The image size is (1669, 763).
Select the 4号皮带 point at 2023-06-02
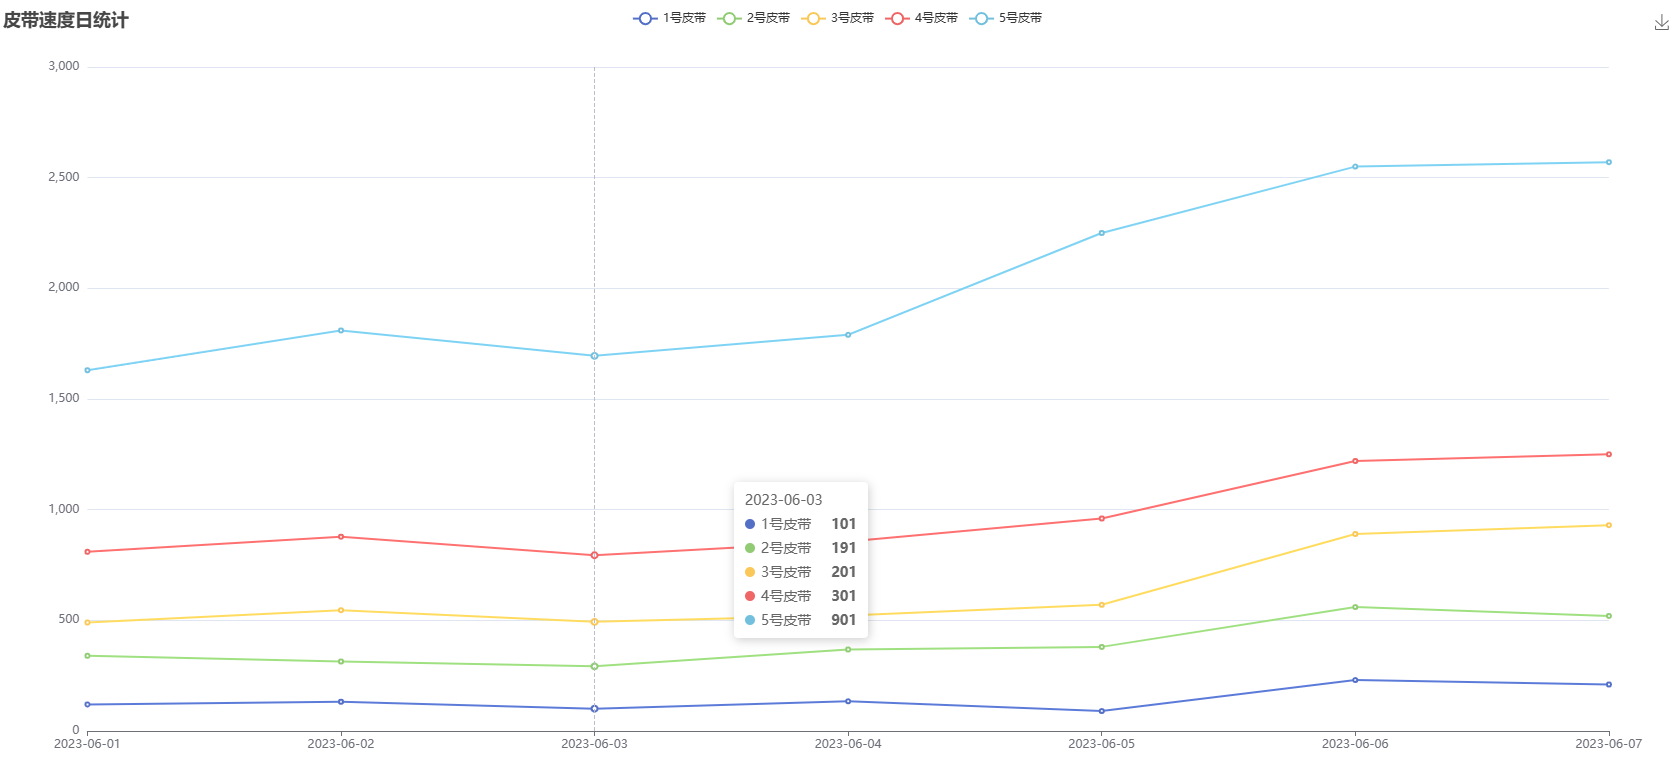pyautogui.click(x=341, y=537)
